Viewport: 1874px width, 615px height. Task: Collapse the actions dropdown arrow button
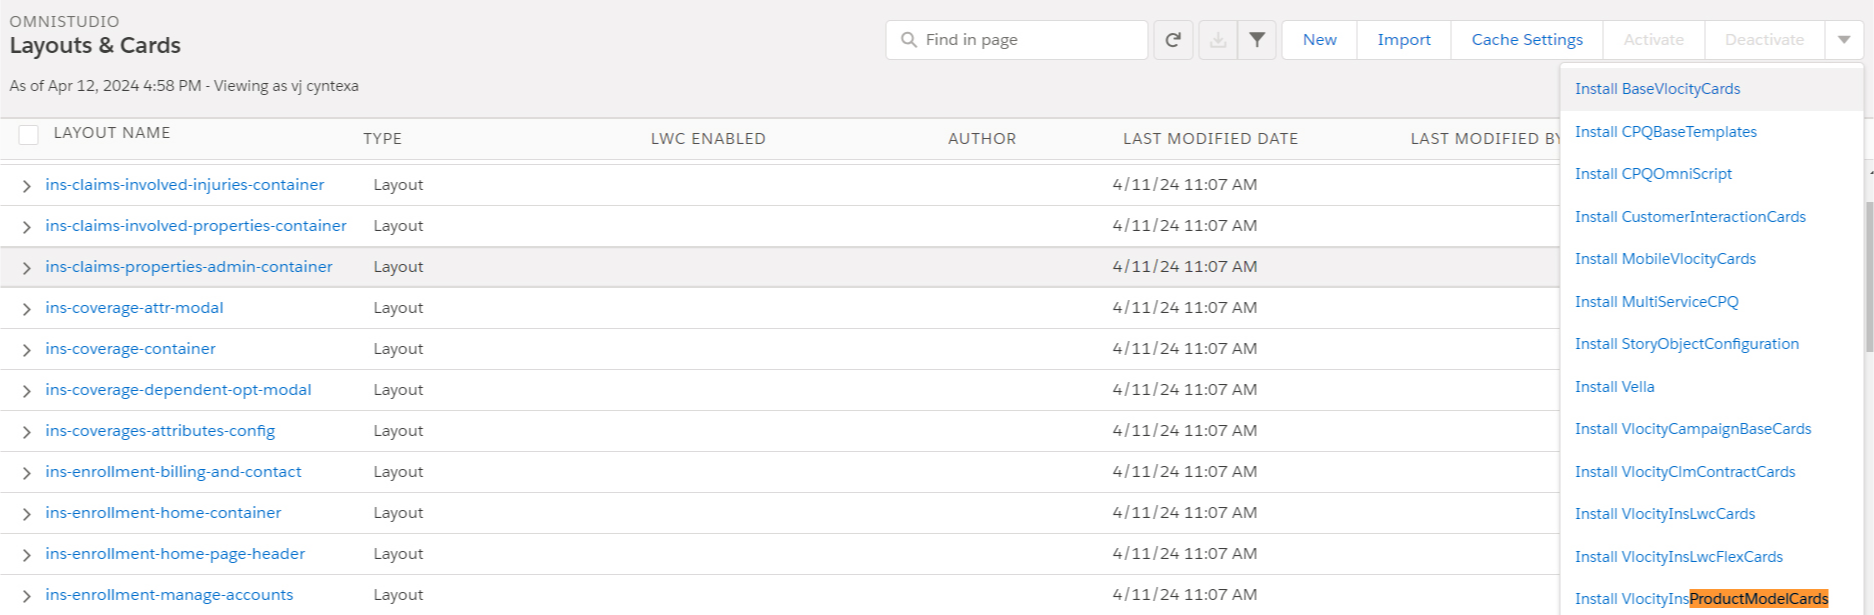pyautogui.click(x=1844, y=40)
